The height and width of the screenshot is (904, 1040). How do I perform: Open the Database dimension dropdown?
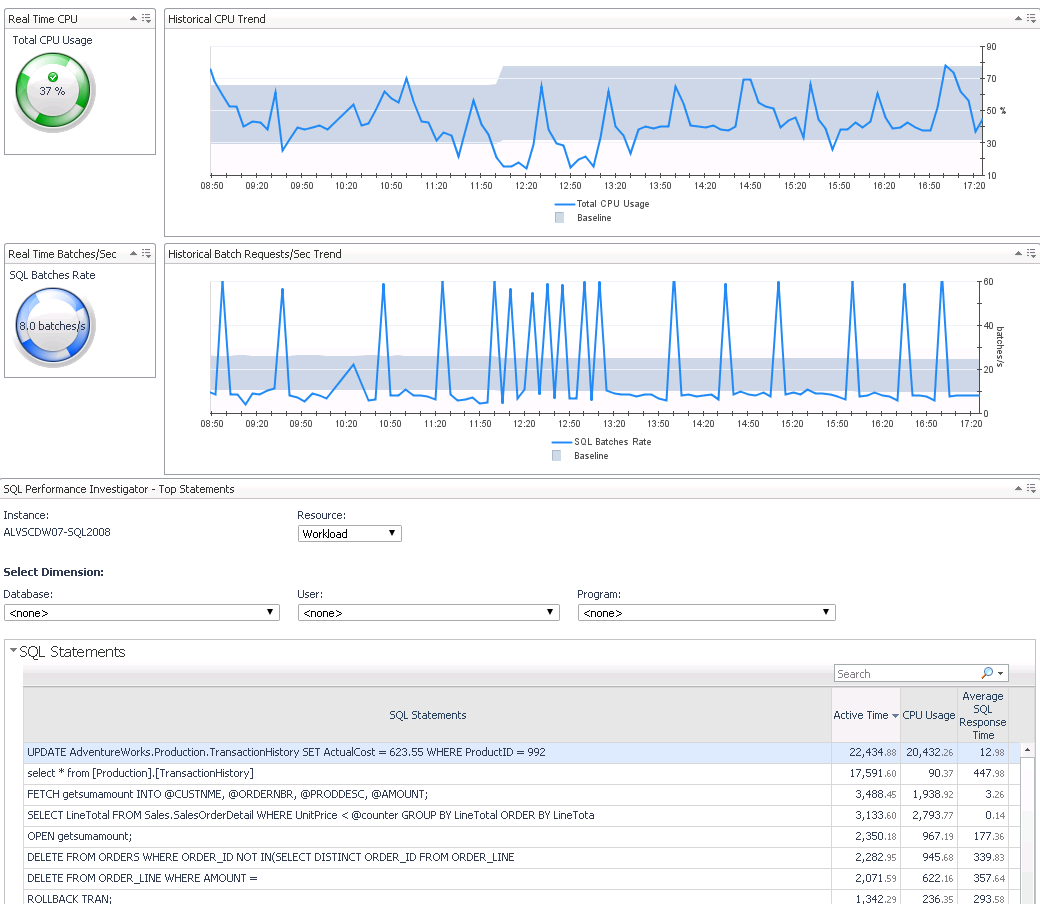tap(141, 613)
